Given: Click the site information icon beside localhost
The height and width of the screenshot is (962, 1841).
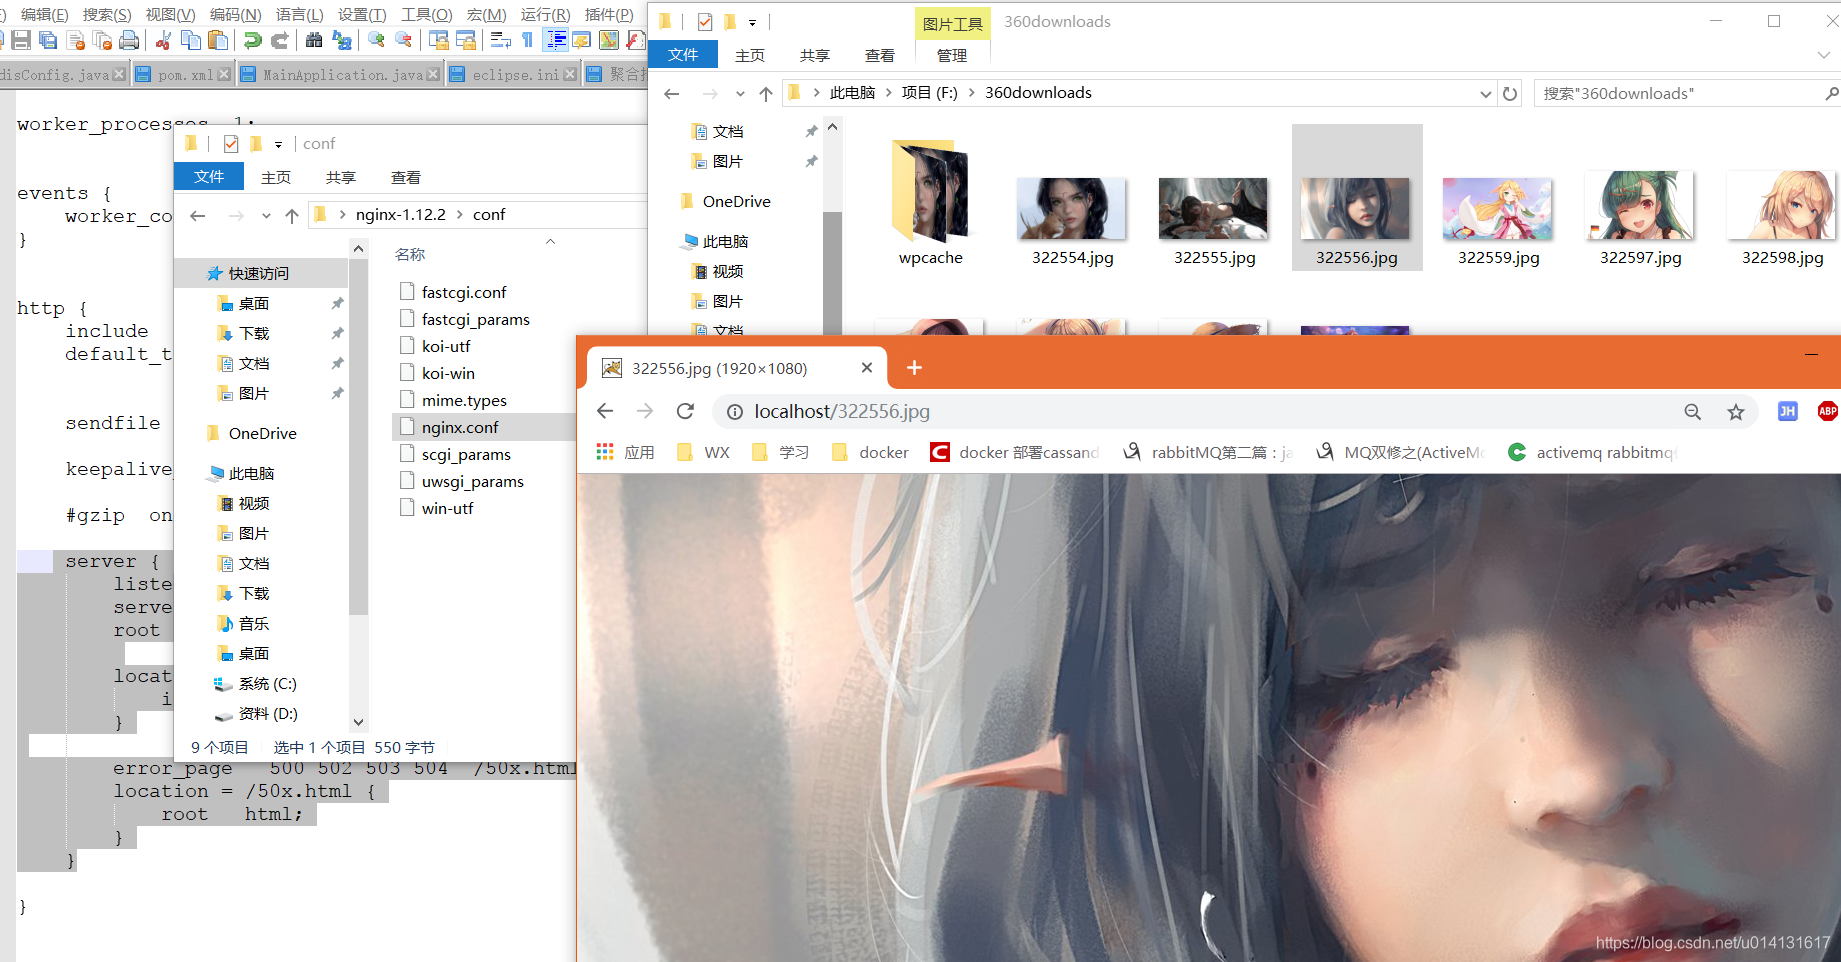Looking at the screenshot, I should (x=734, y=412).
